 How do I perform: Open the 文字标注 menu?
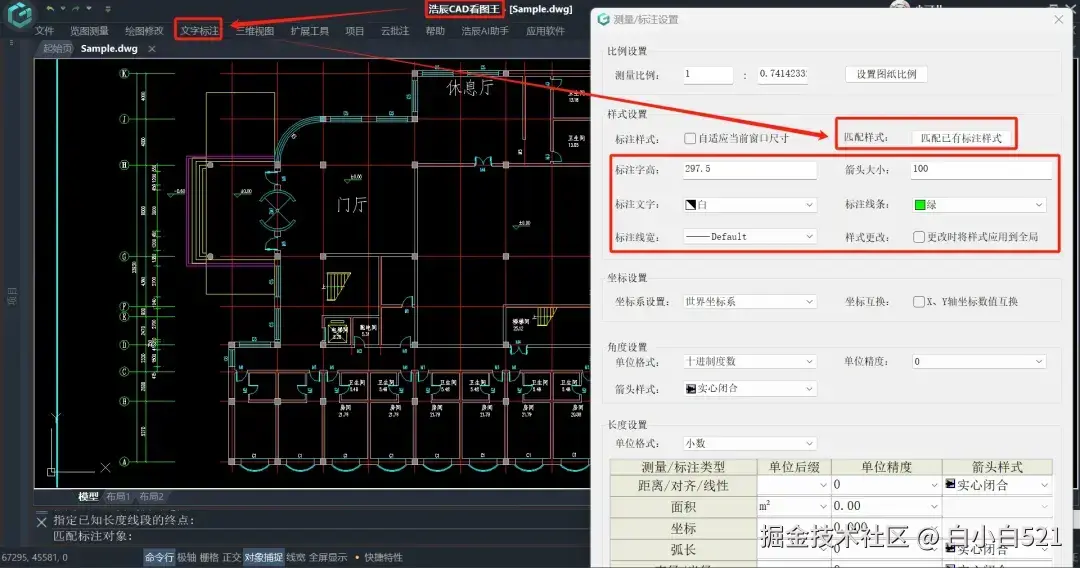click(199, 30)
